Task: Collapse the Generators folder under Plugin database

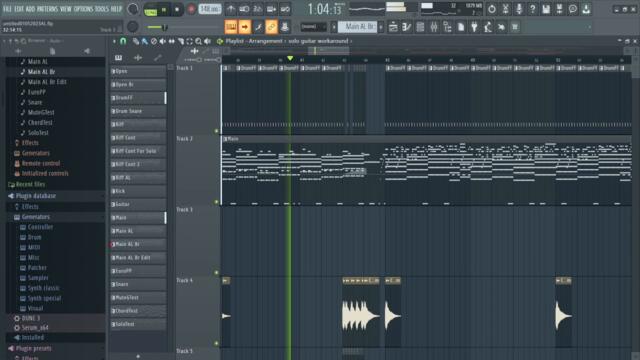Action: point(36,217)
